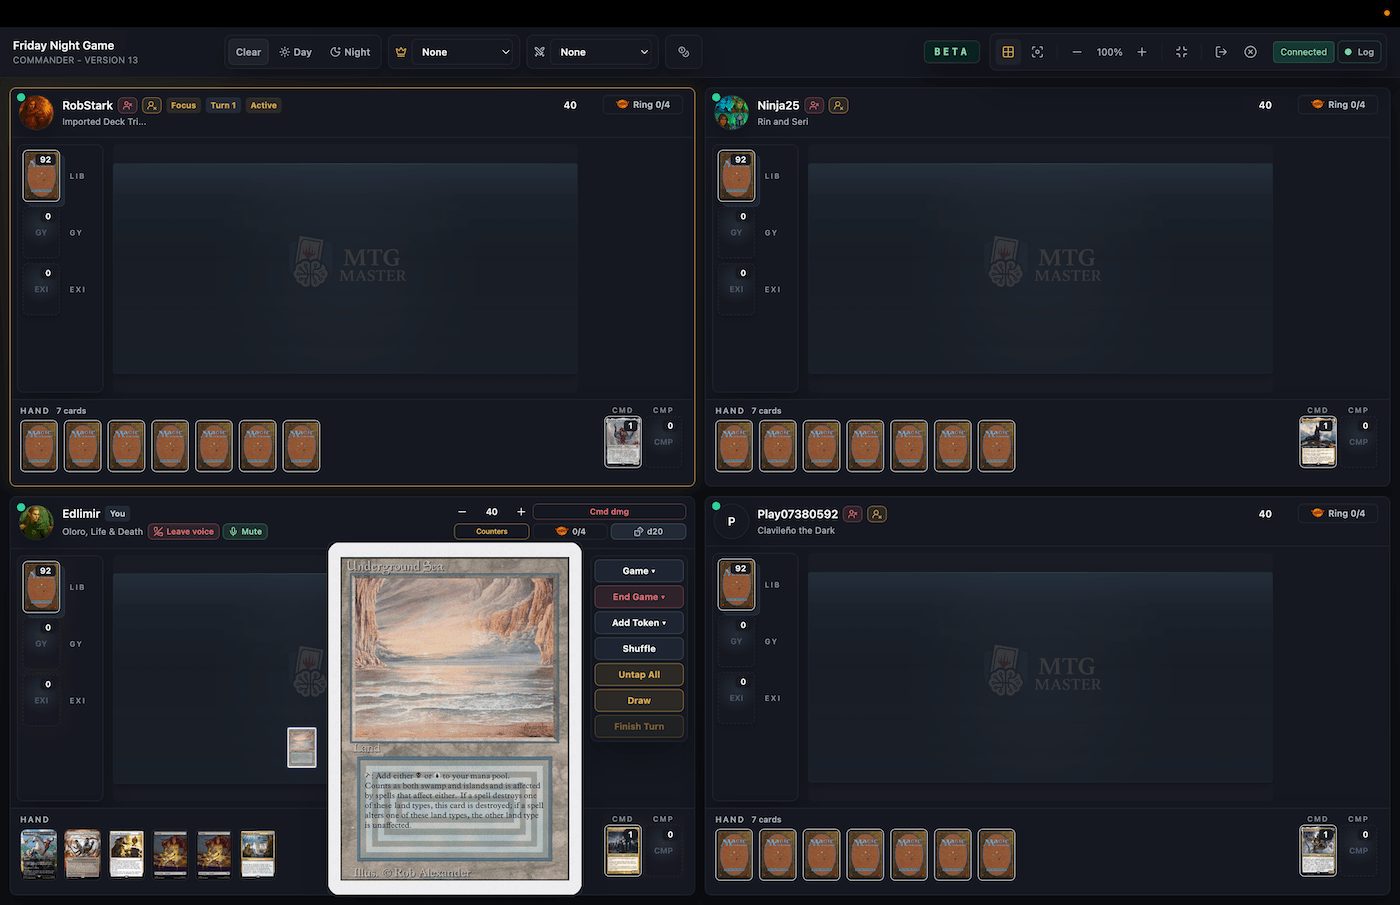Image resolution: width=1400 pixels, height=905 pixels.
Task: Open the Add Token dropdown
Action: coord(639,623)
